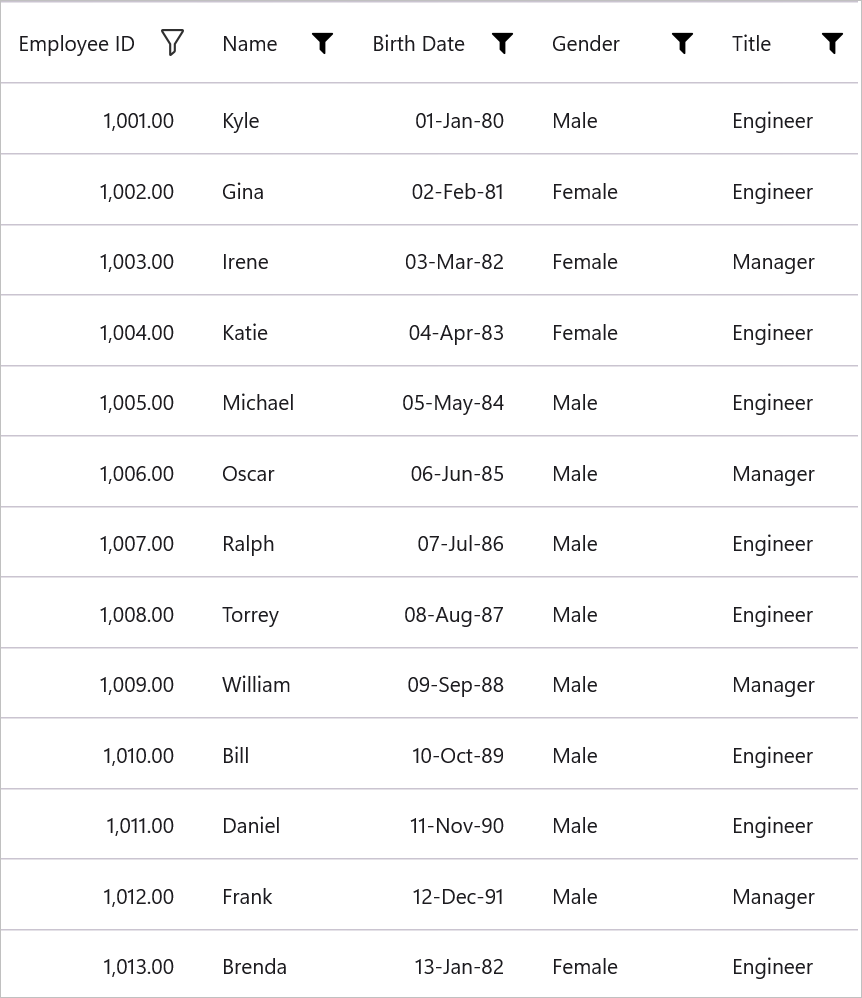862x998 pixels.
Task: Click the name cell Michael
Action: [x=258, y=403]
